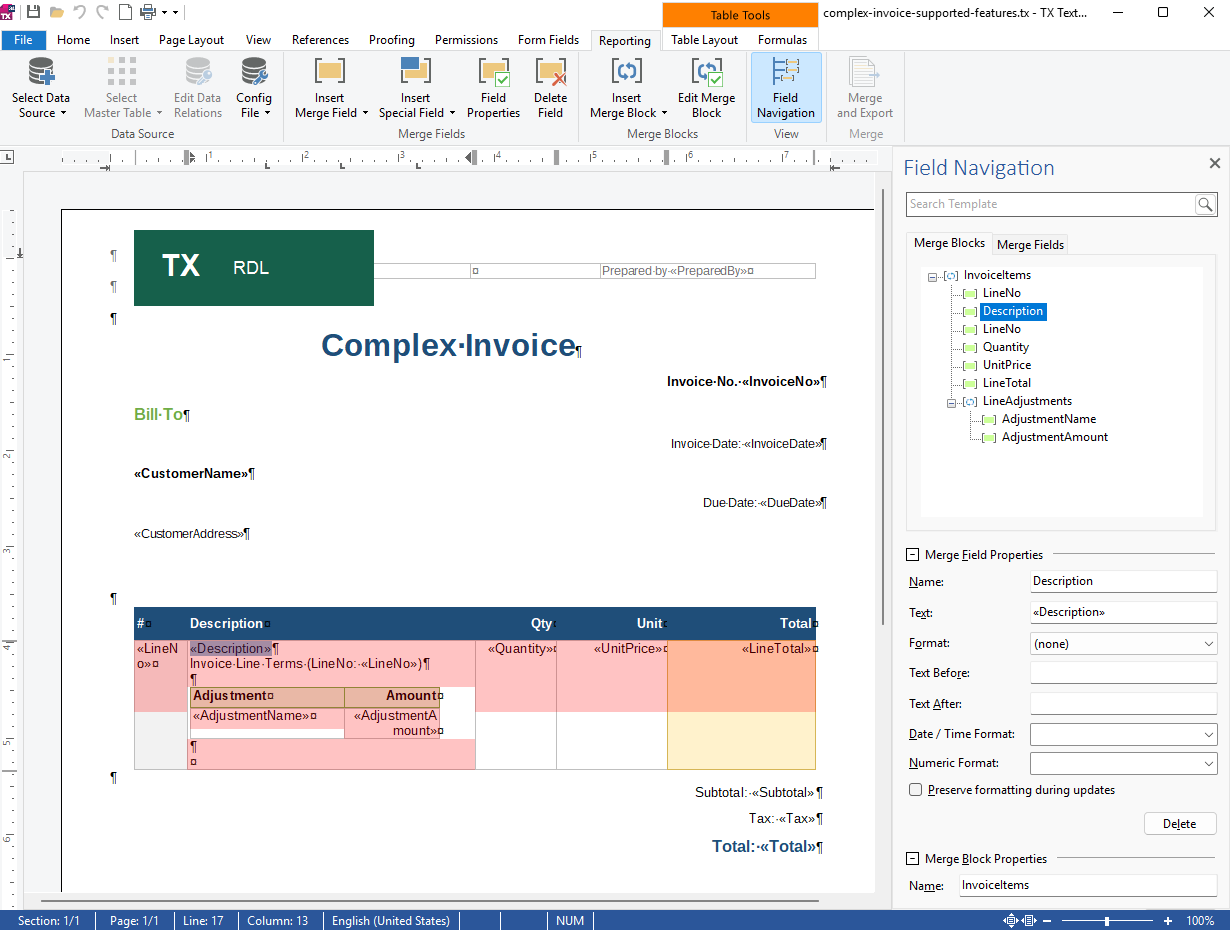Click the «CustomerName» merge field in document
Screen dimensions: 1230x930
coord(191,473)
